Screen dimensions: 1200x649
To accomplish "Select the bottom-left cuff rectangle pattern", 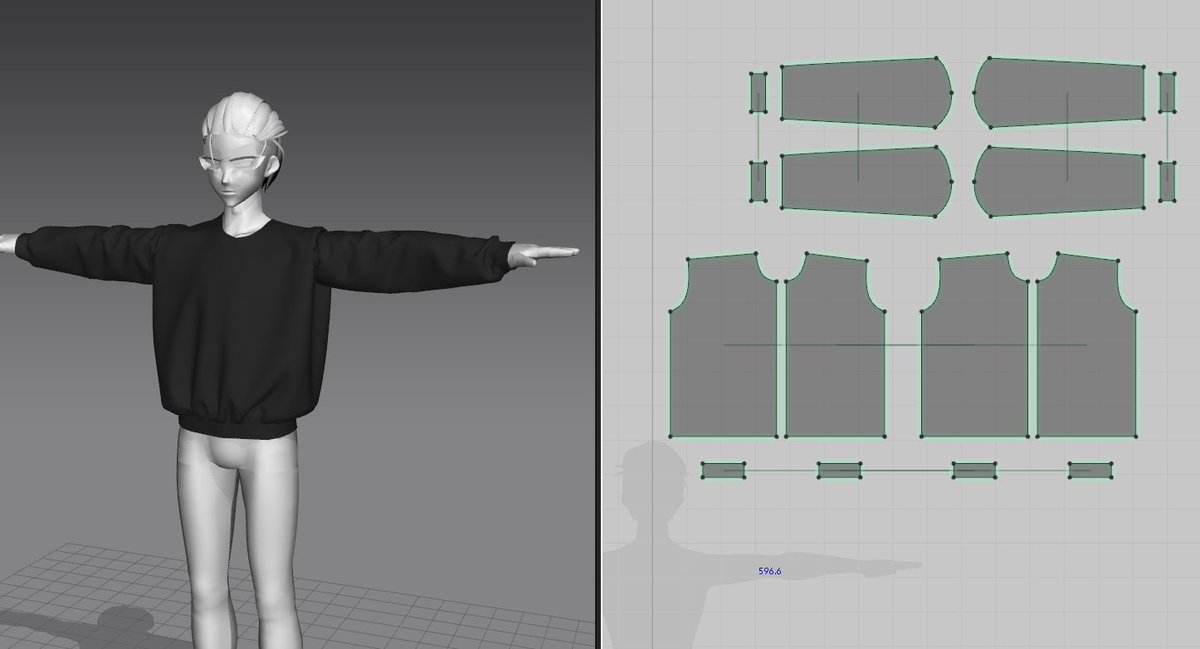I will (x=758, y=182).
